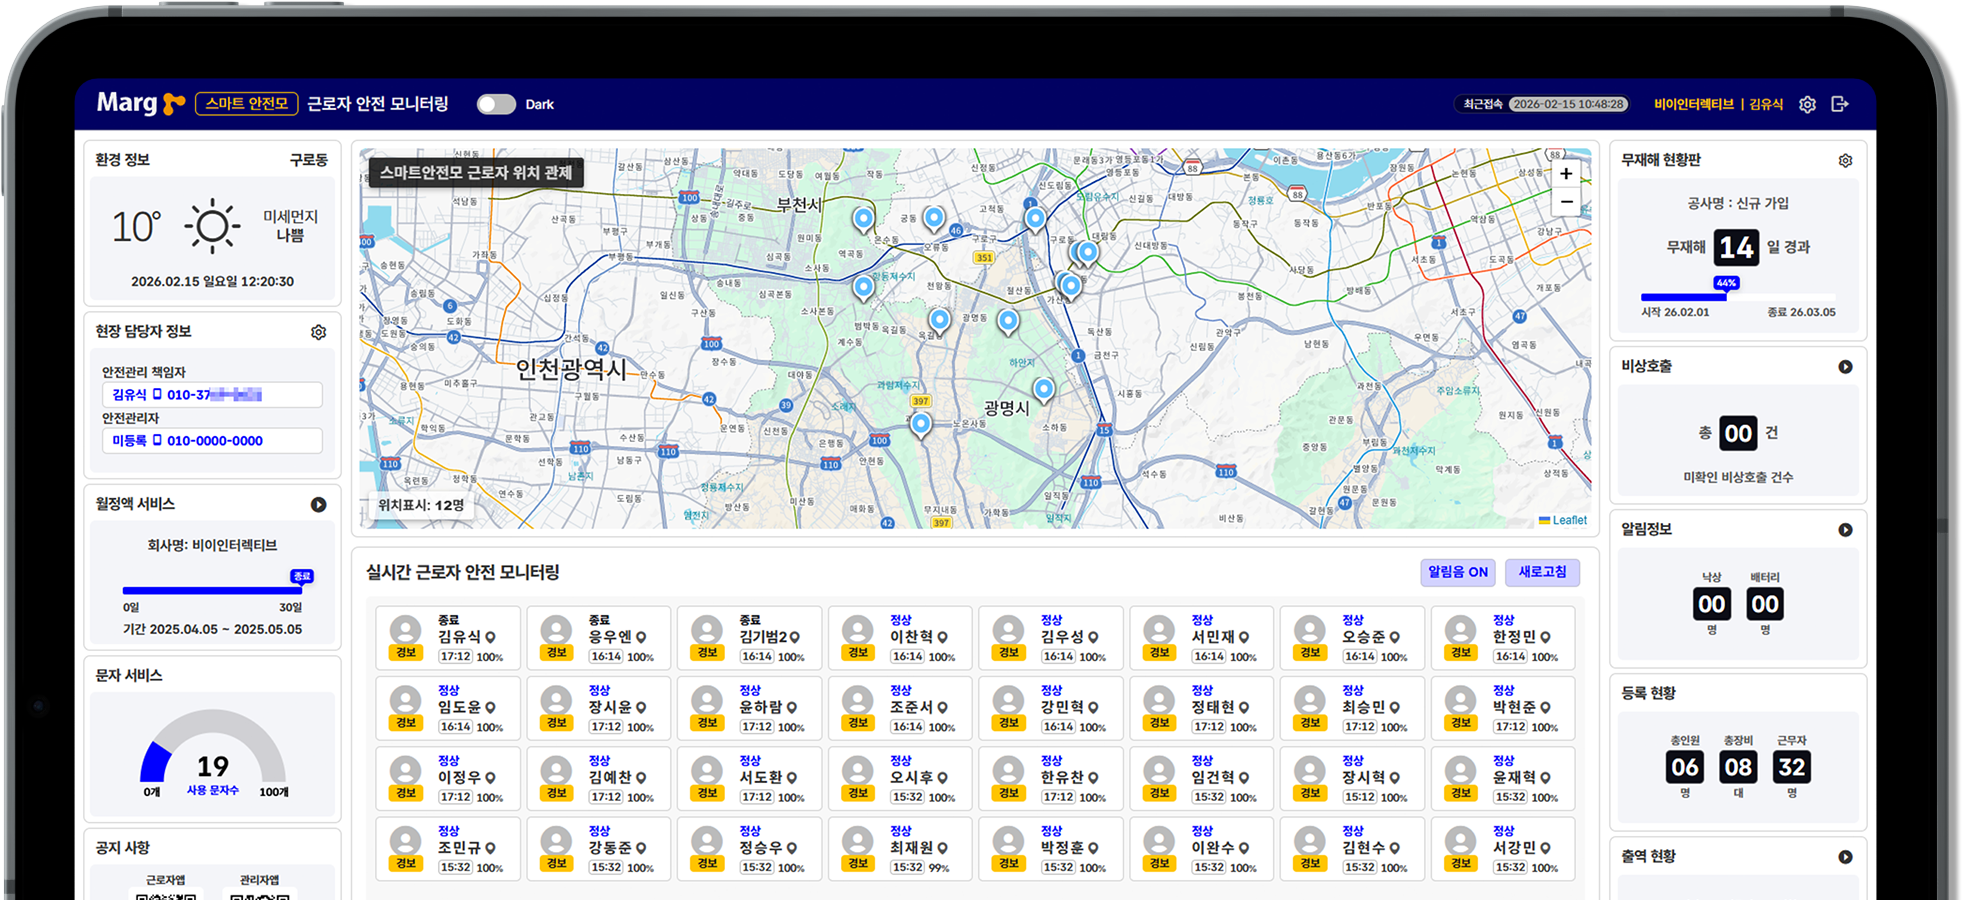1962x900 pixels.
Task: Click the 안전관리자 010-0000-0000 phone field
Action: [x=213, y=441]
